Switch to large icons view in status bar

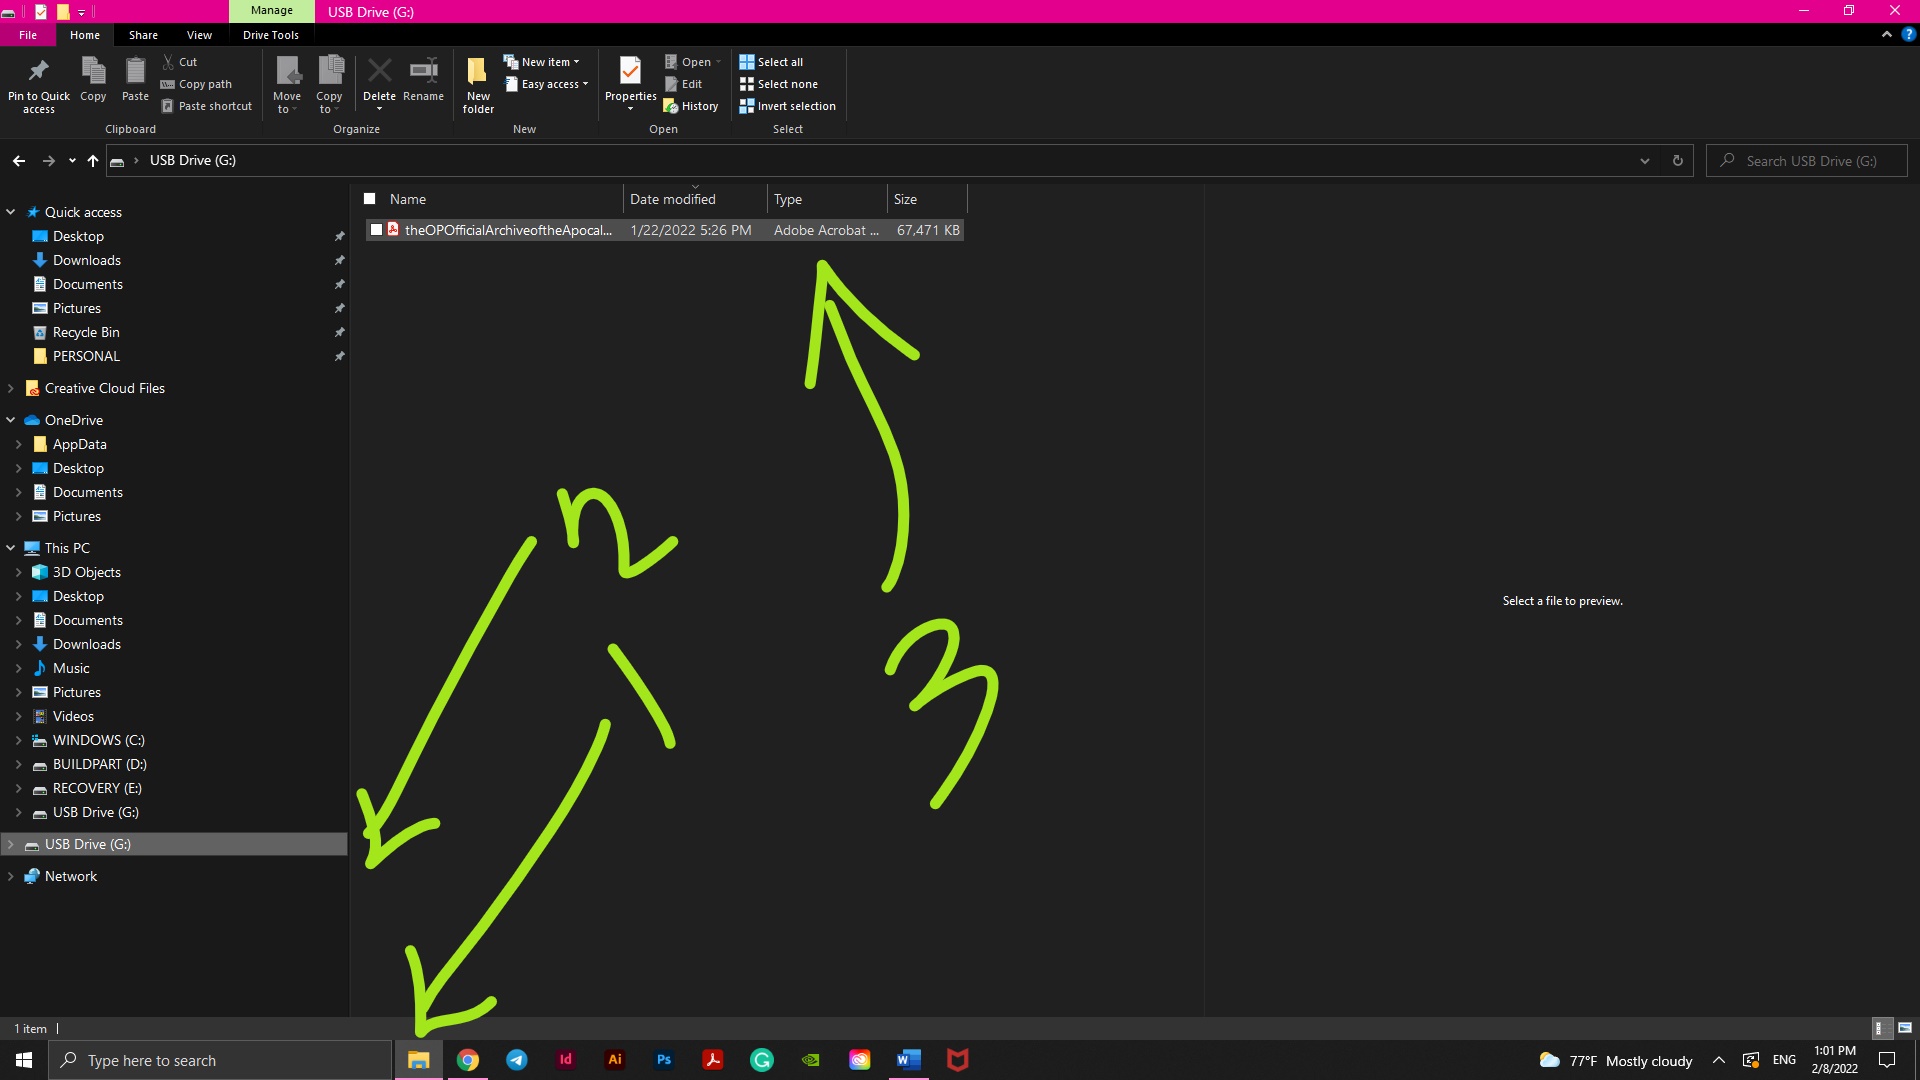coord(1905,1028)
